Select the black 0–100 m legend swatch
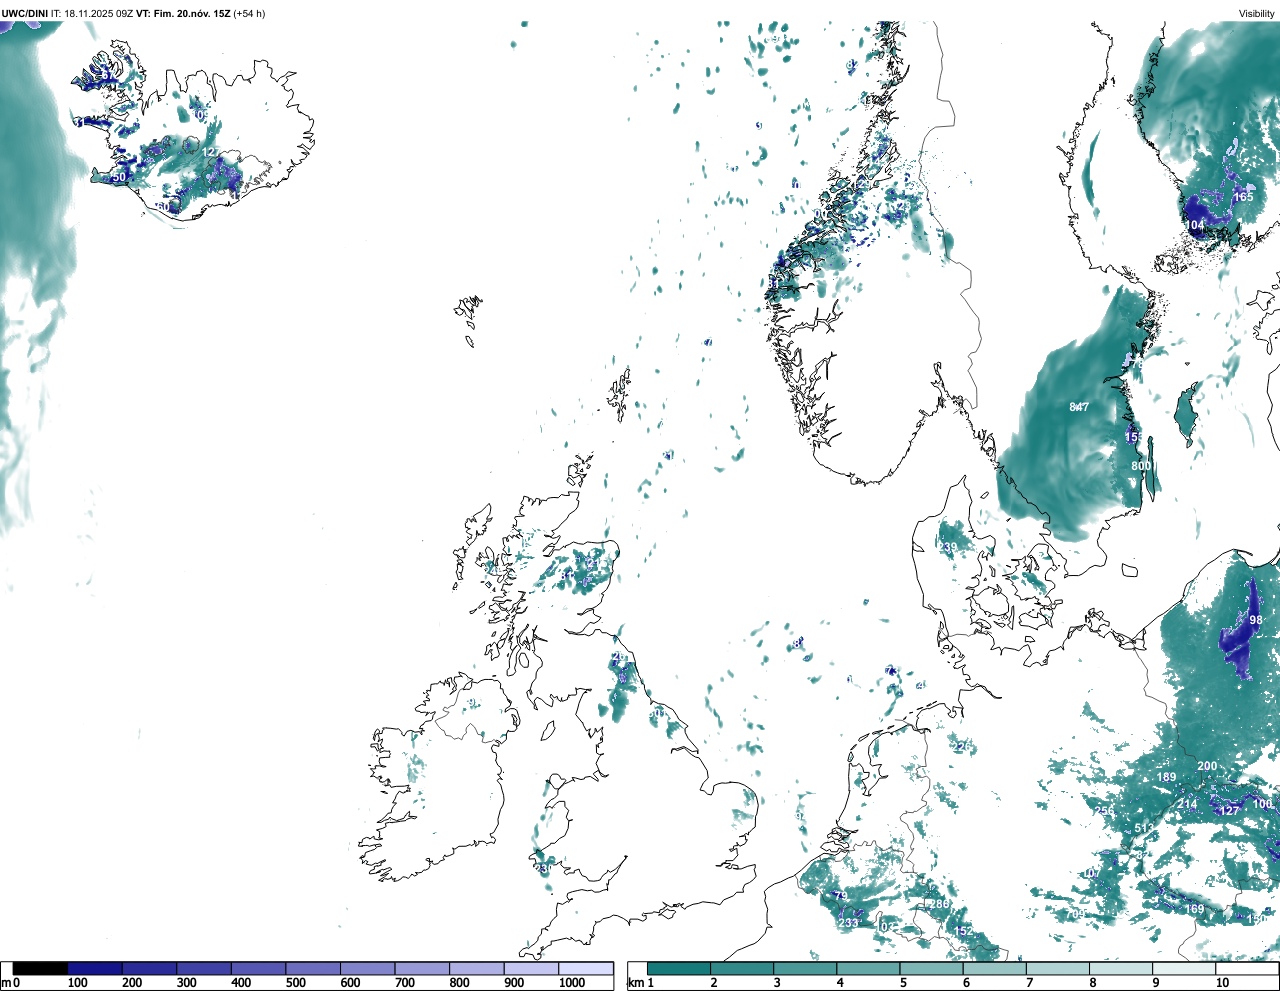 tap(41, 969)
